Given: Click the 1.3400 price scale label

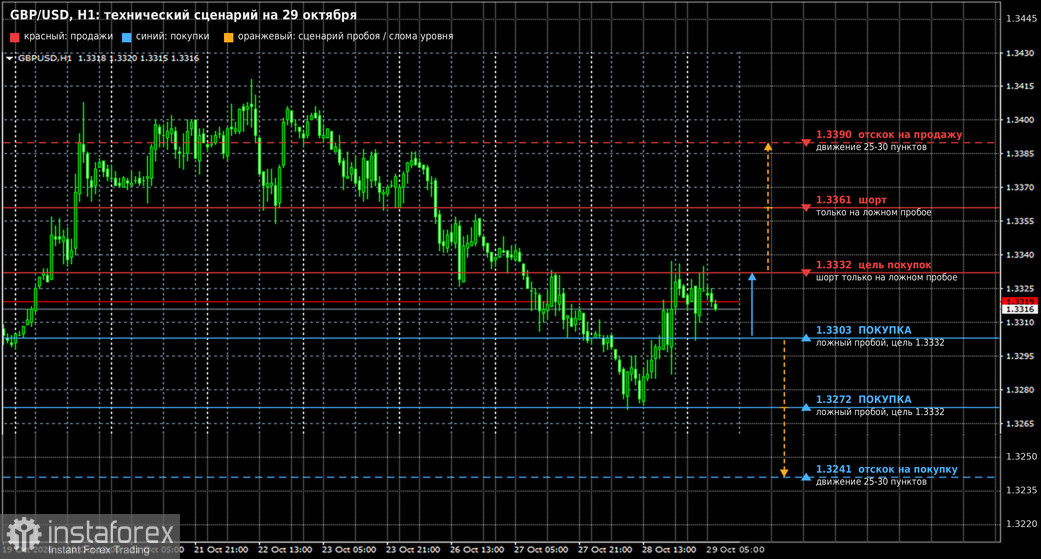Looking at the screenshot, I should (x=1020, y=120).
